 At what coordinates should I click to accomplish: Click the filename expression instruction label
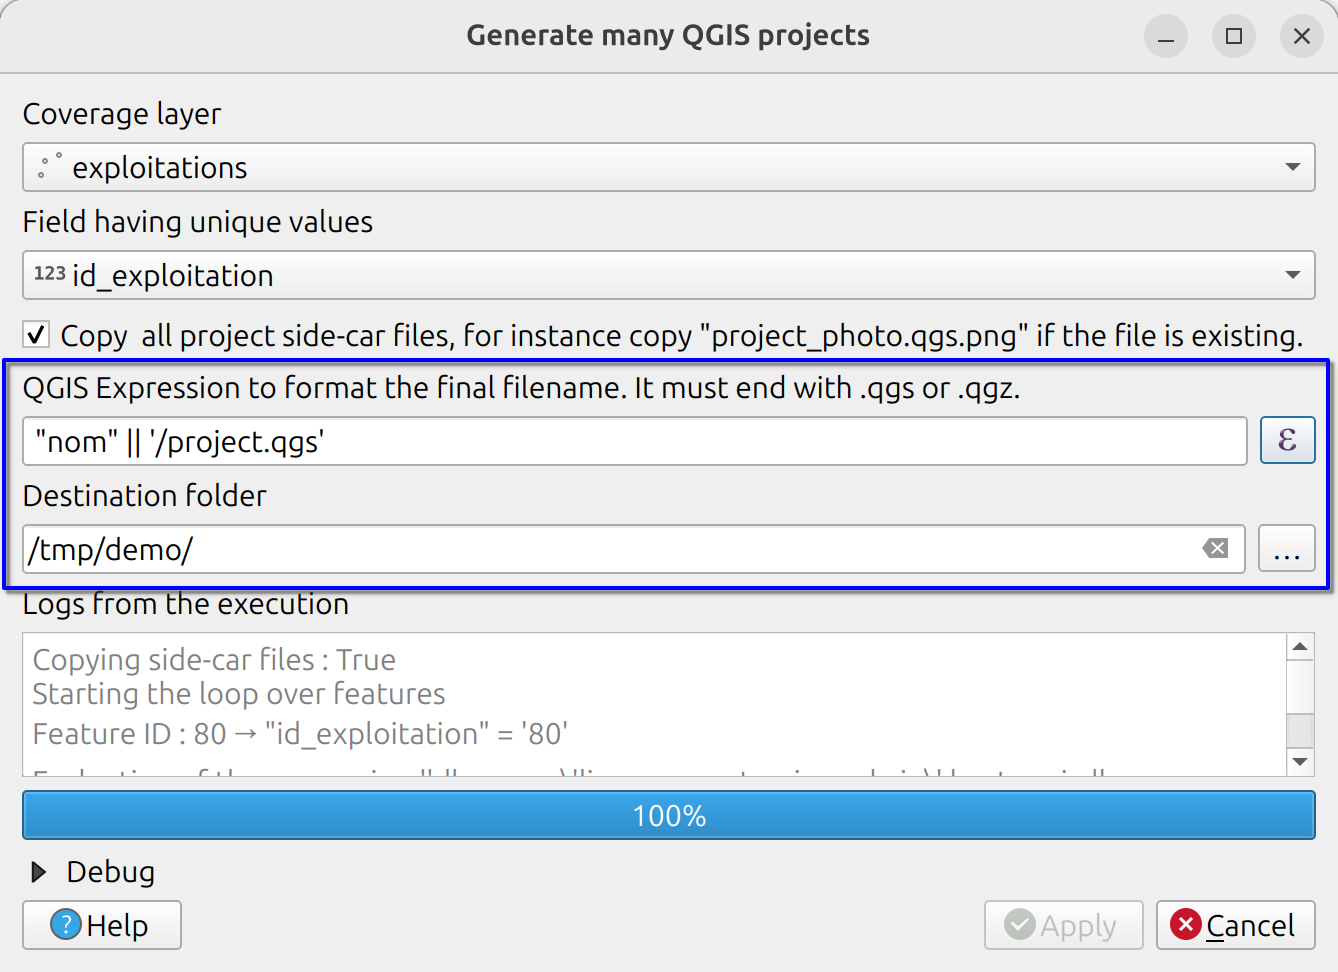pyautogui.click(x=522, y=388)
